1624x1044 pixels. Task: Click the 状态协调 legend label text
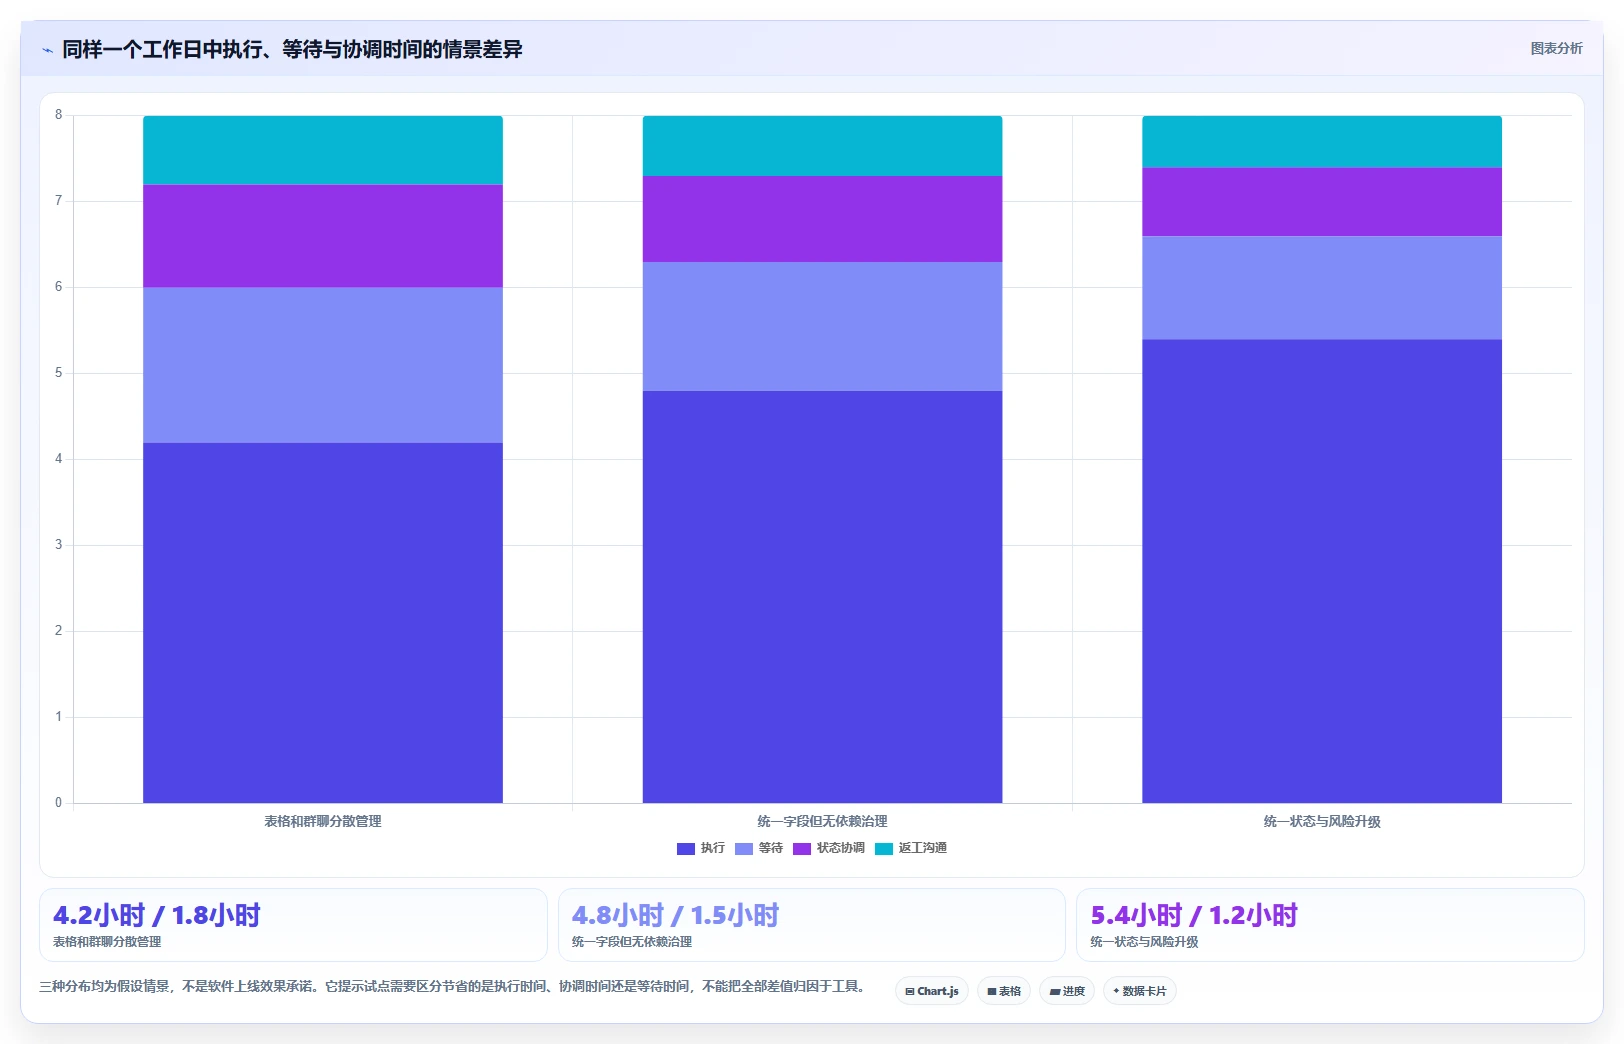point(841,848)
